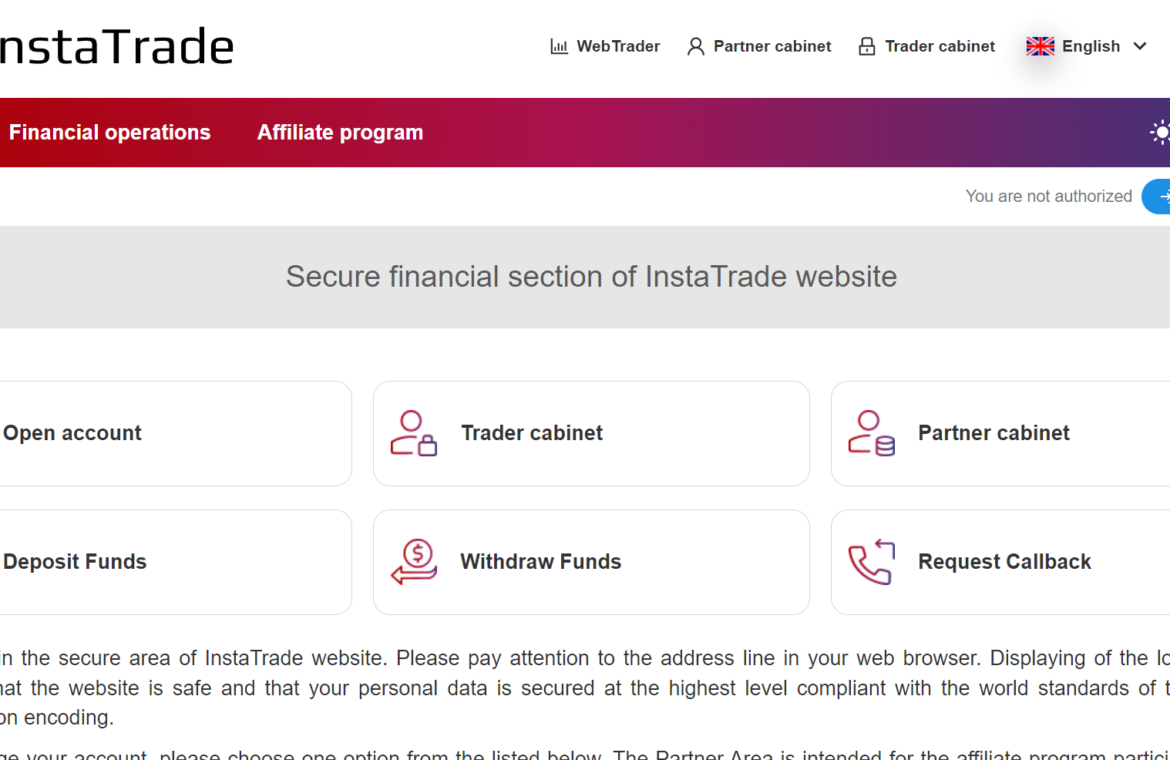Image resolution: width=1170 pixels, height=760 pixels.
Task: Click the Partner cabinet text in the top bar
Action: pyautogui.click(x=772, y=46)
